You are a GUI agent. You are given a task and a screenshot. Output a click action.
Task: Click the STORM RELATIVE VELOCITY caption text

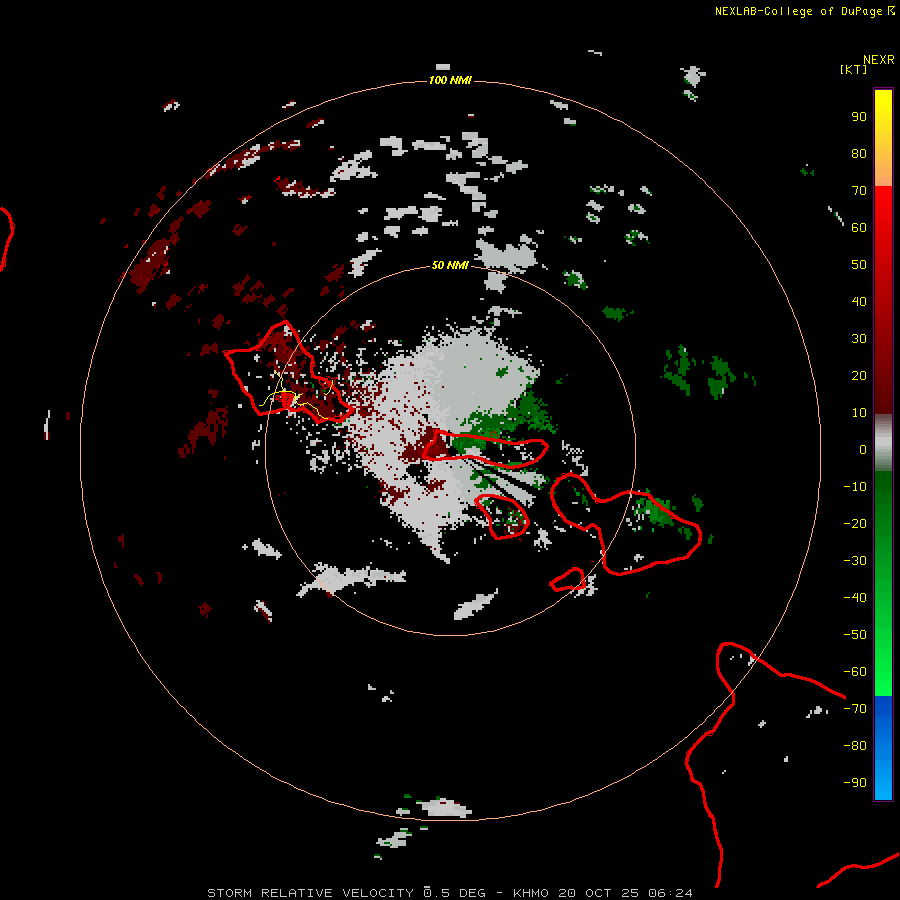[310, 893]
